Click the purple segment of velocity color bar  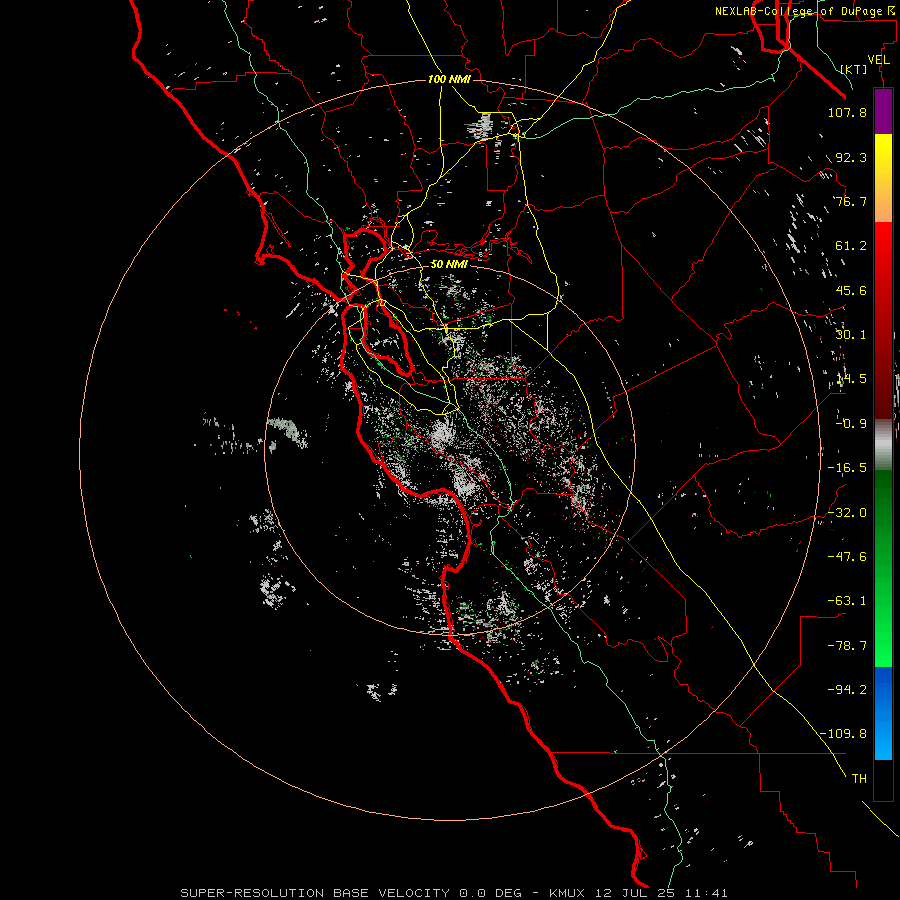pos(883,111)
